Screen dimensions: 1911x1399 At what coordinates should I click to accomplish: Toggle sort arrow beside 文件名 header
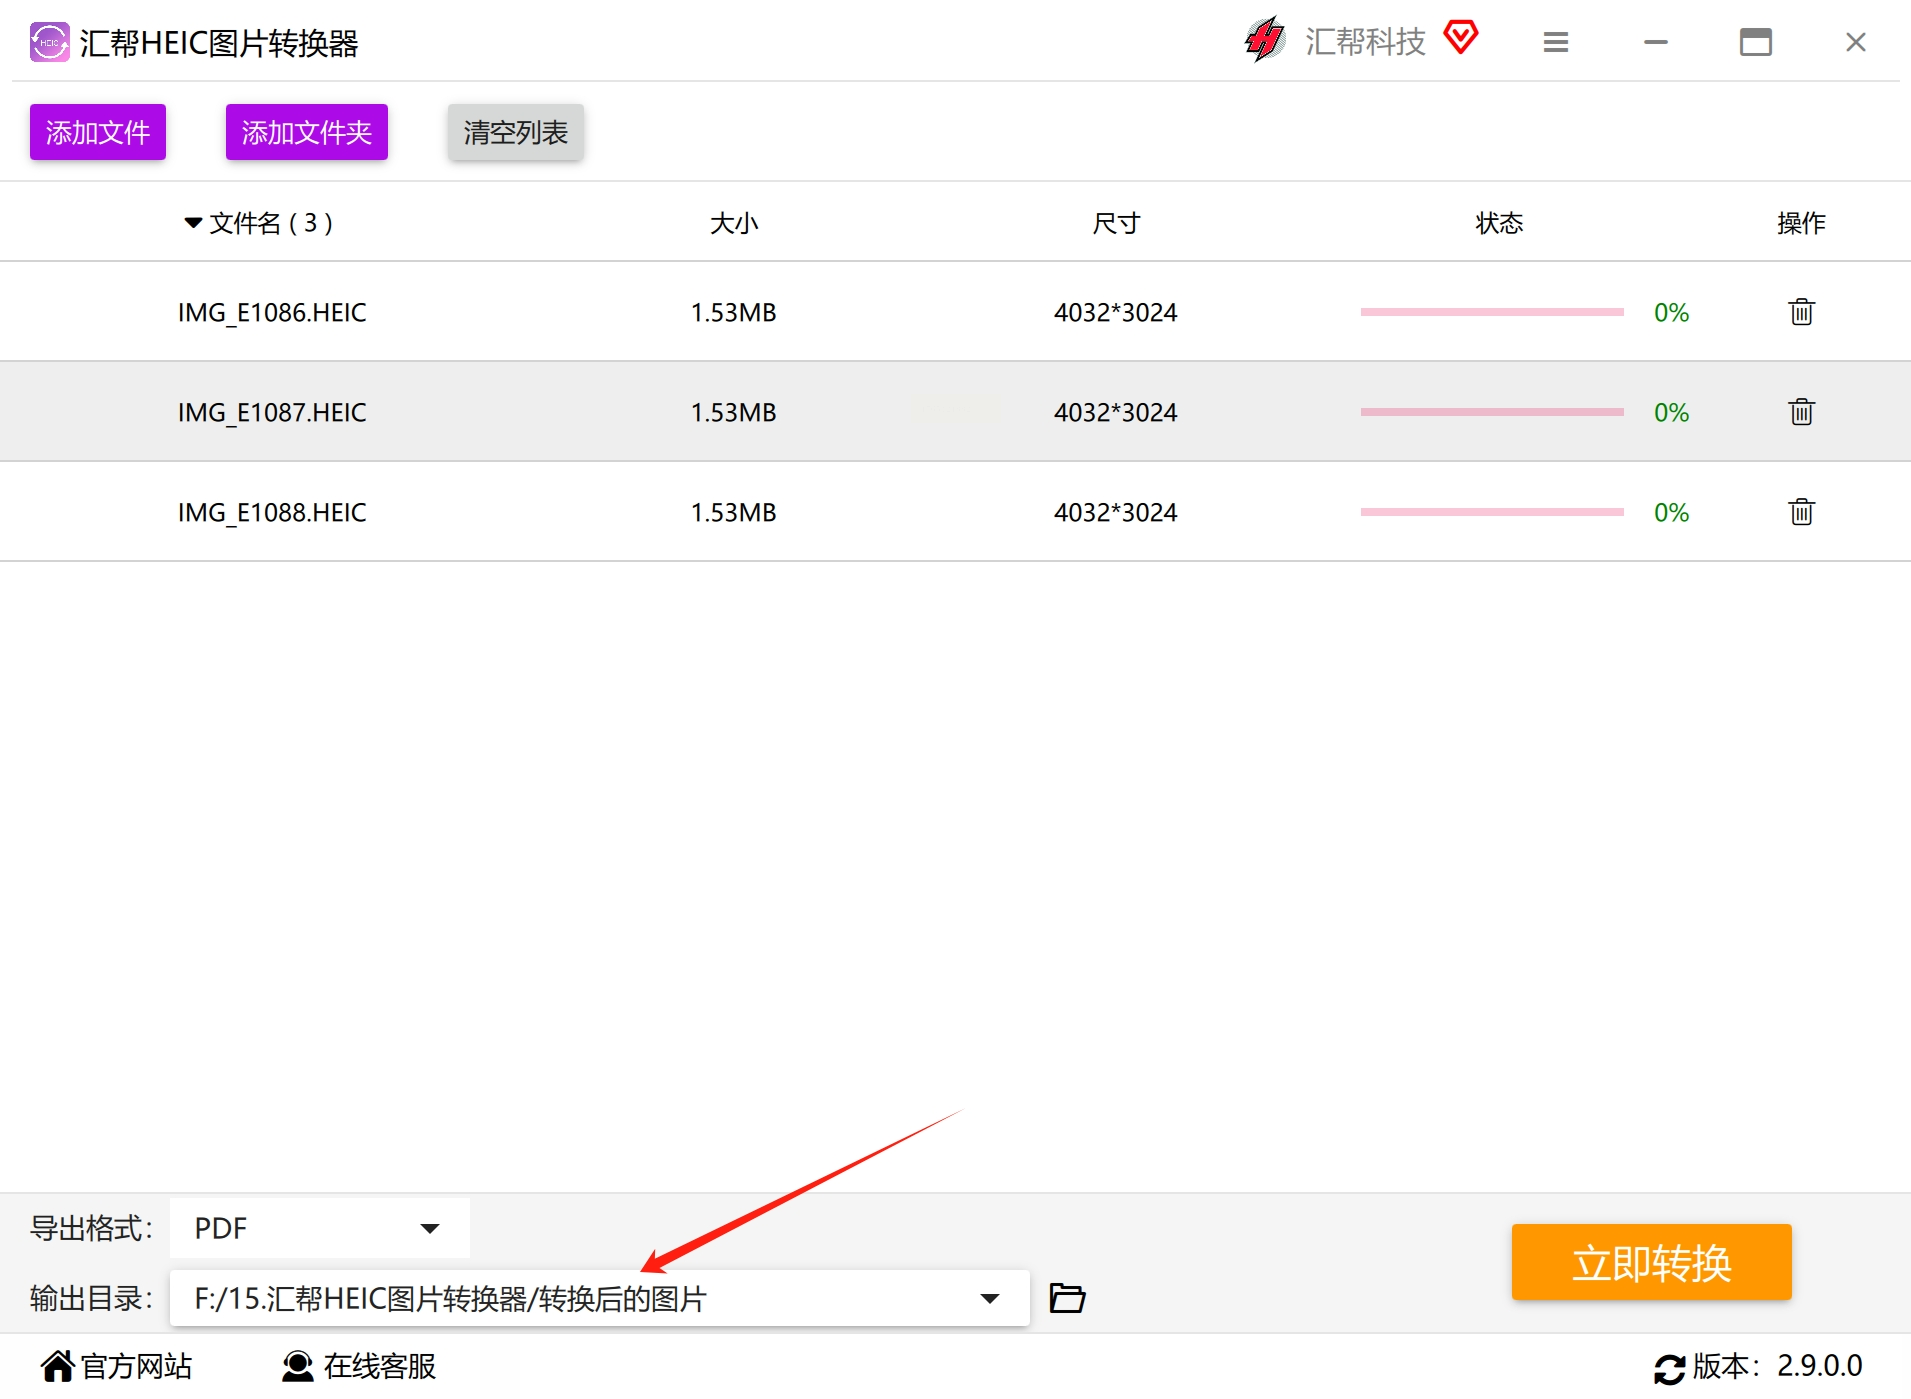(193, 222)
